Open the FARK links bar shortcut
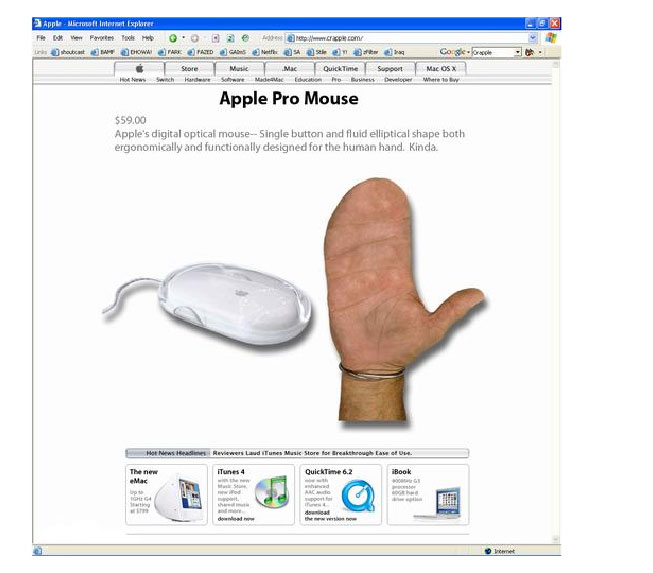Image resolution: width=653 pixels, height=573 pixels. (x=169, y=52)
